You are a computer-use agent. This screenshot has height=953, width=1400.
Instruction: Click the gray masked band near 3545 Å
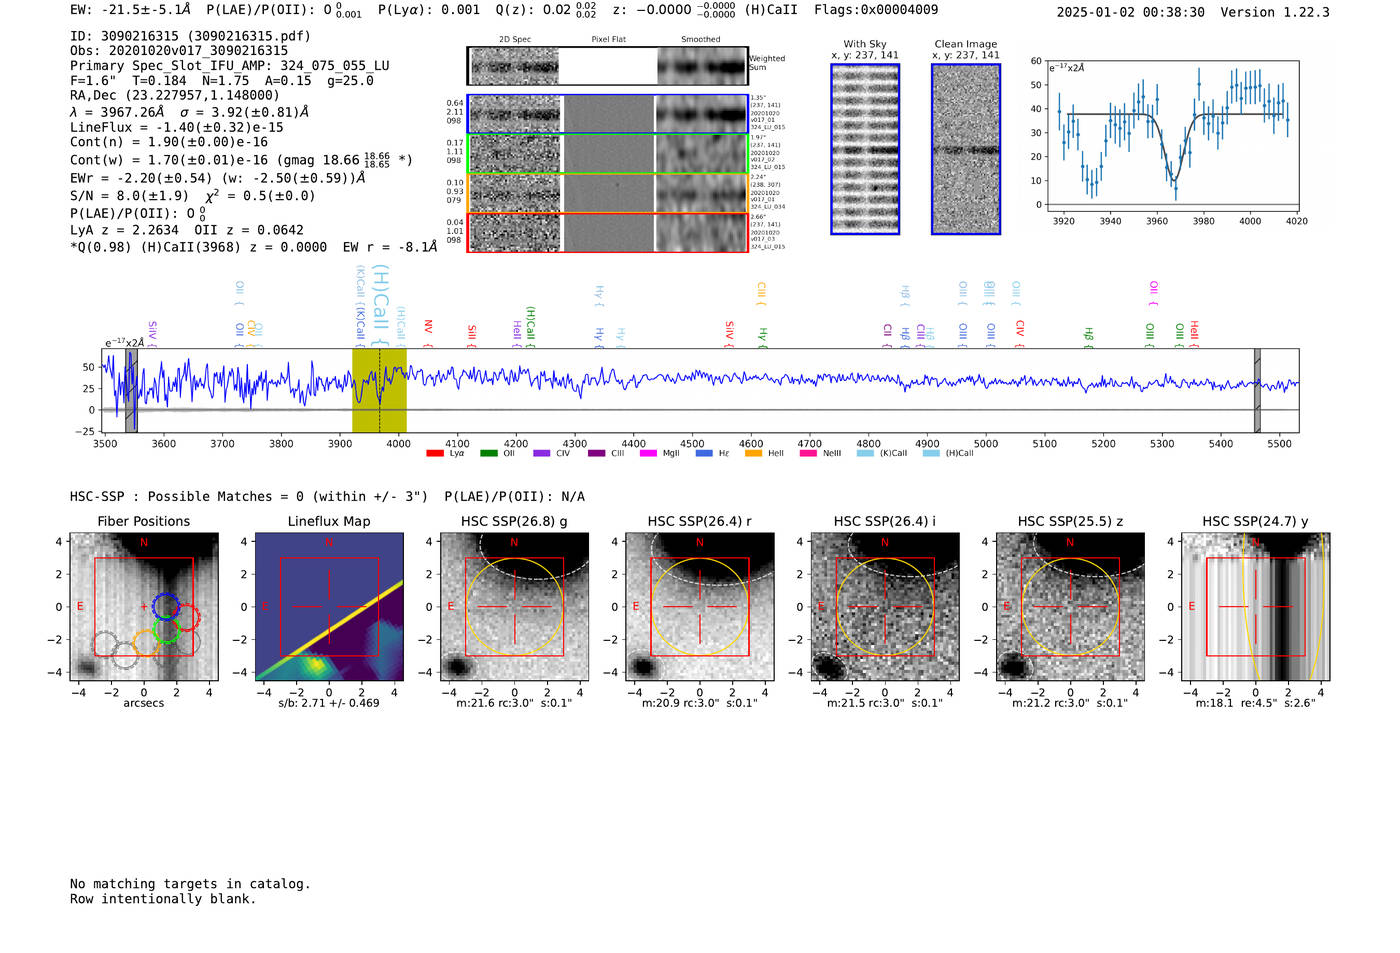131,390
